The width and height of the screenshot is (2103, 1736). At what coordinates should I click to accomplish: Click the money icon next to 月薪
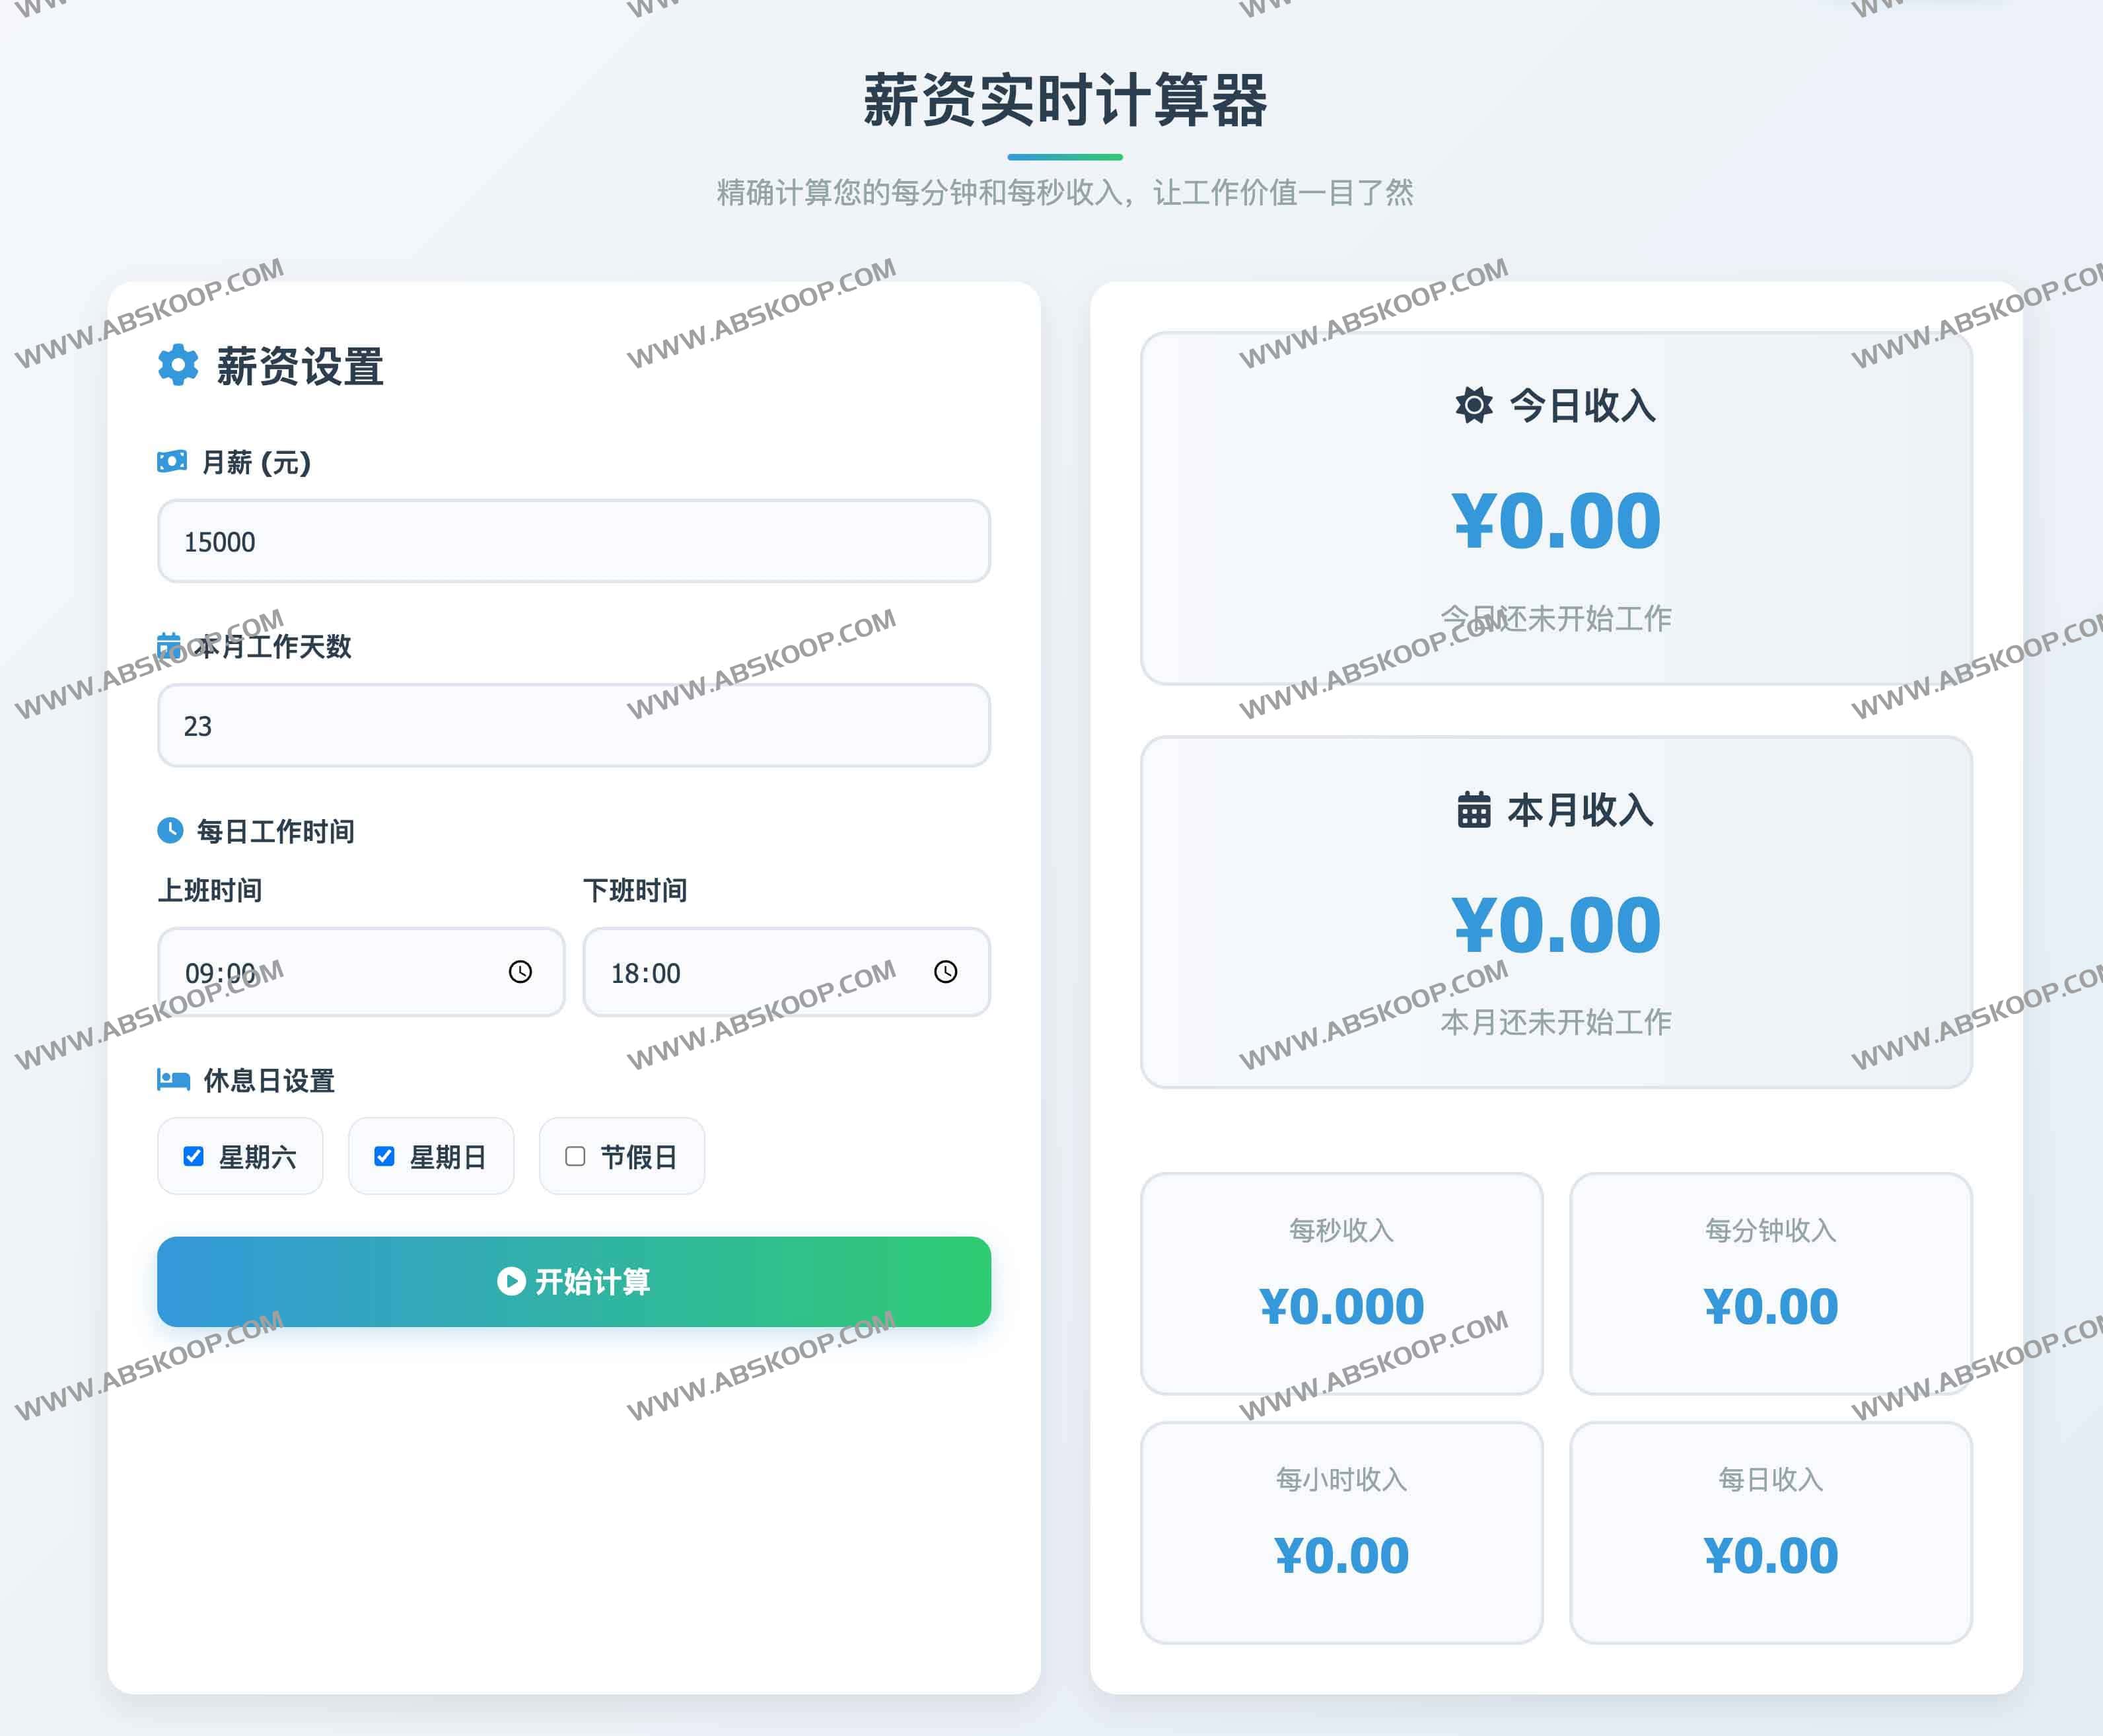172,461
